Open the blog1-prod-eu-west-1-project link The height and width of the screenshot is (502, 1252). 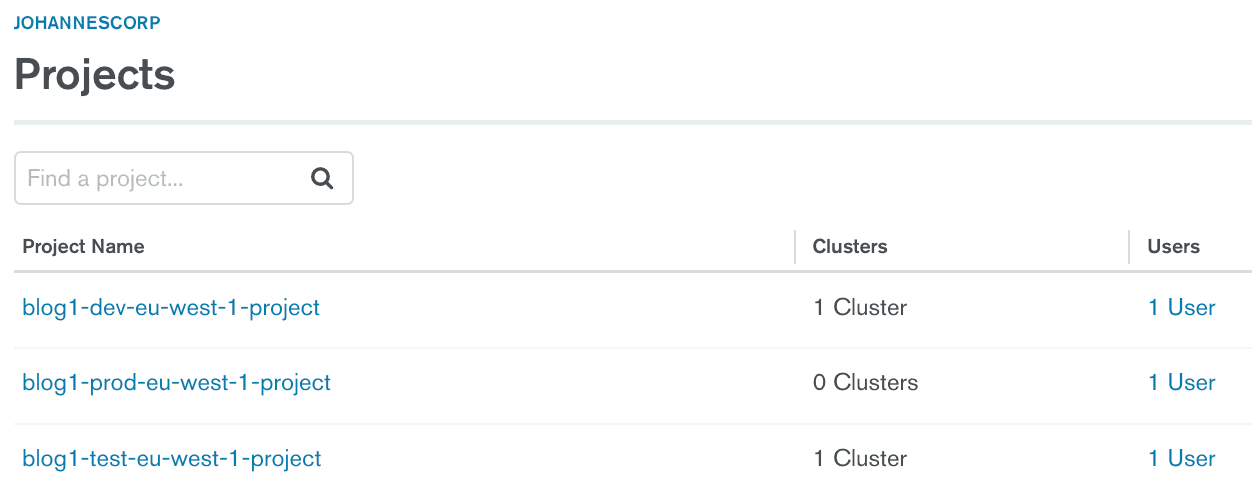176,382
